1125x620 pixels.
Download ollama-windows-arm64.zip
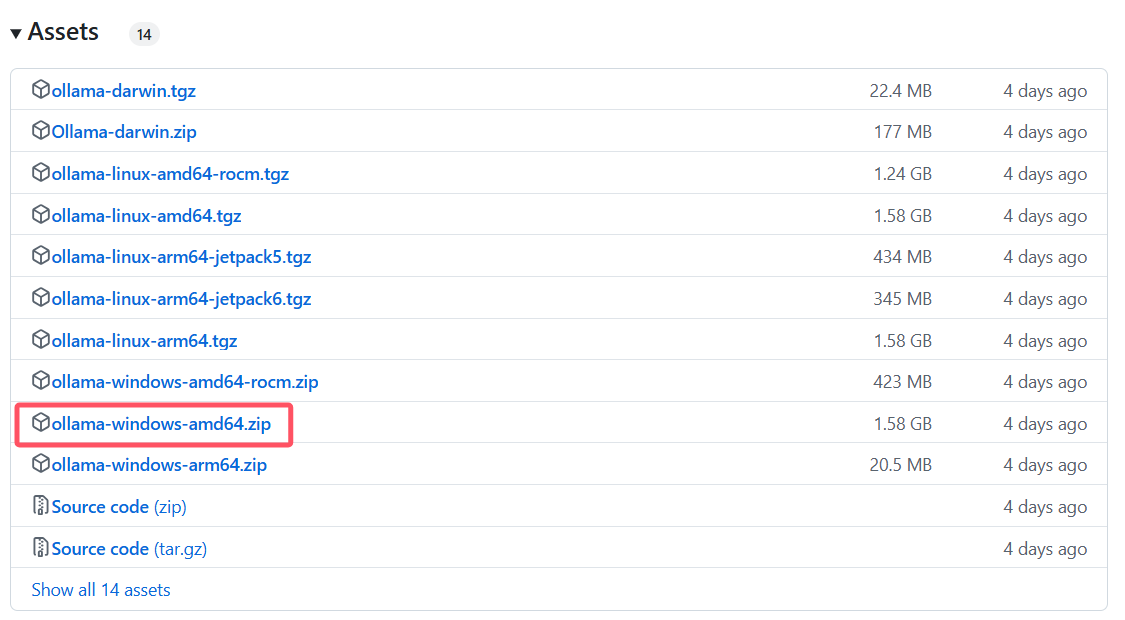point(159,465)
